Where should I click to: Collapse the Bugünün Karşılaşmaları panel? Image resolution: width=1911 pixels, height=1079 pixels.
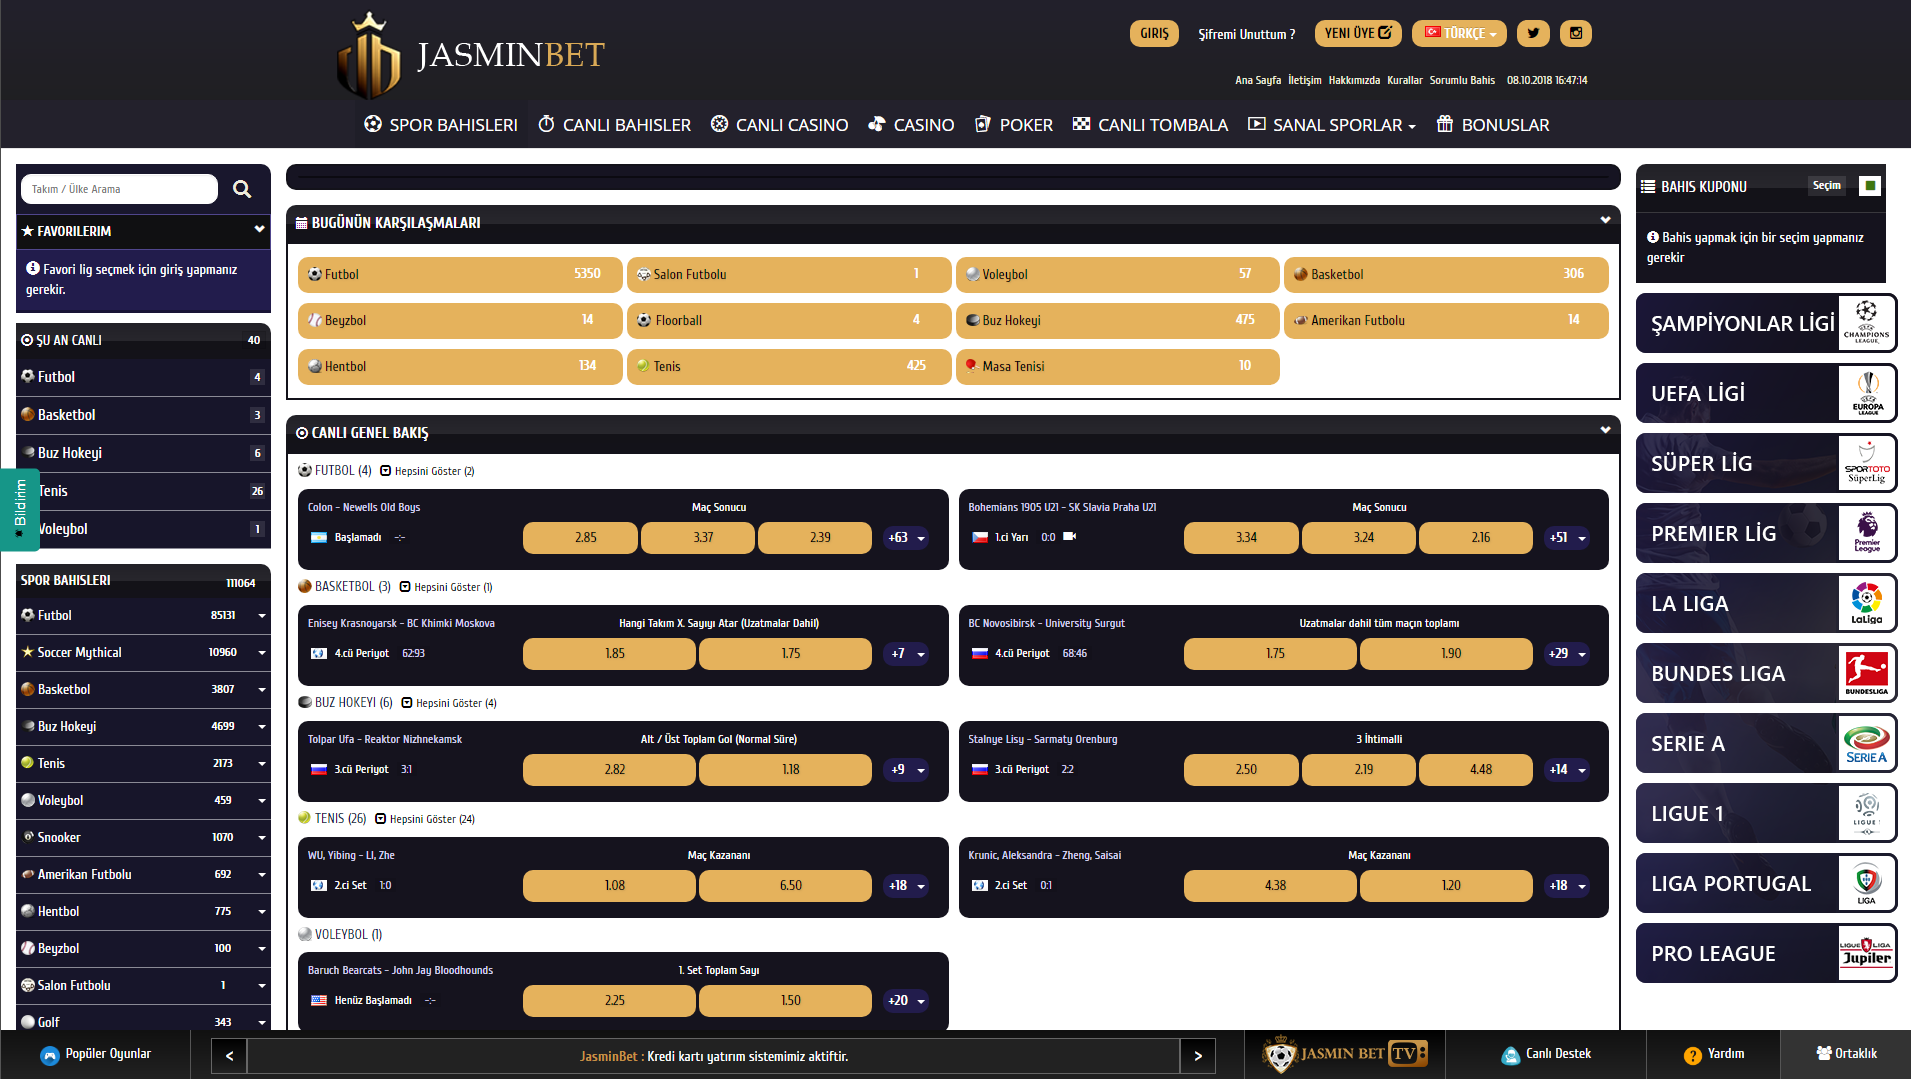[1605, 221]
